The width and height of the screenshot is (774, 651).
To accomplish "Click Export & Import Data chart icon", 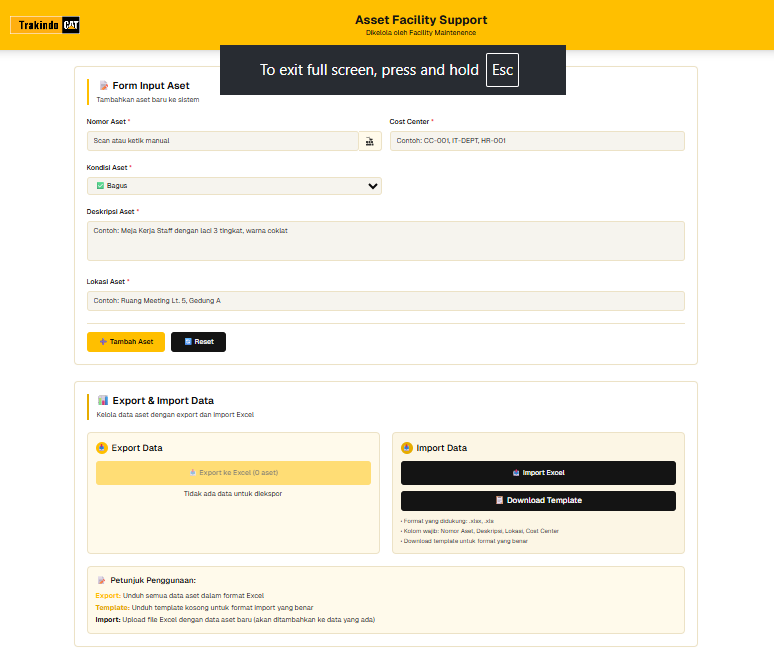I will pos(103,400).
